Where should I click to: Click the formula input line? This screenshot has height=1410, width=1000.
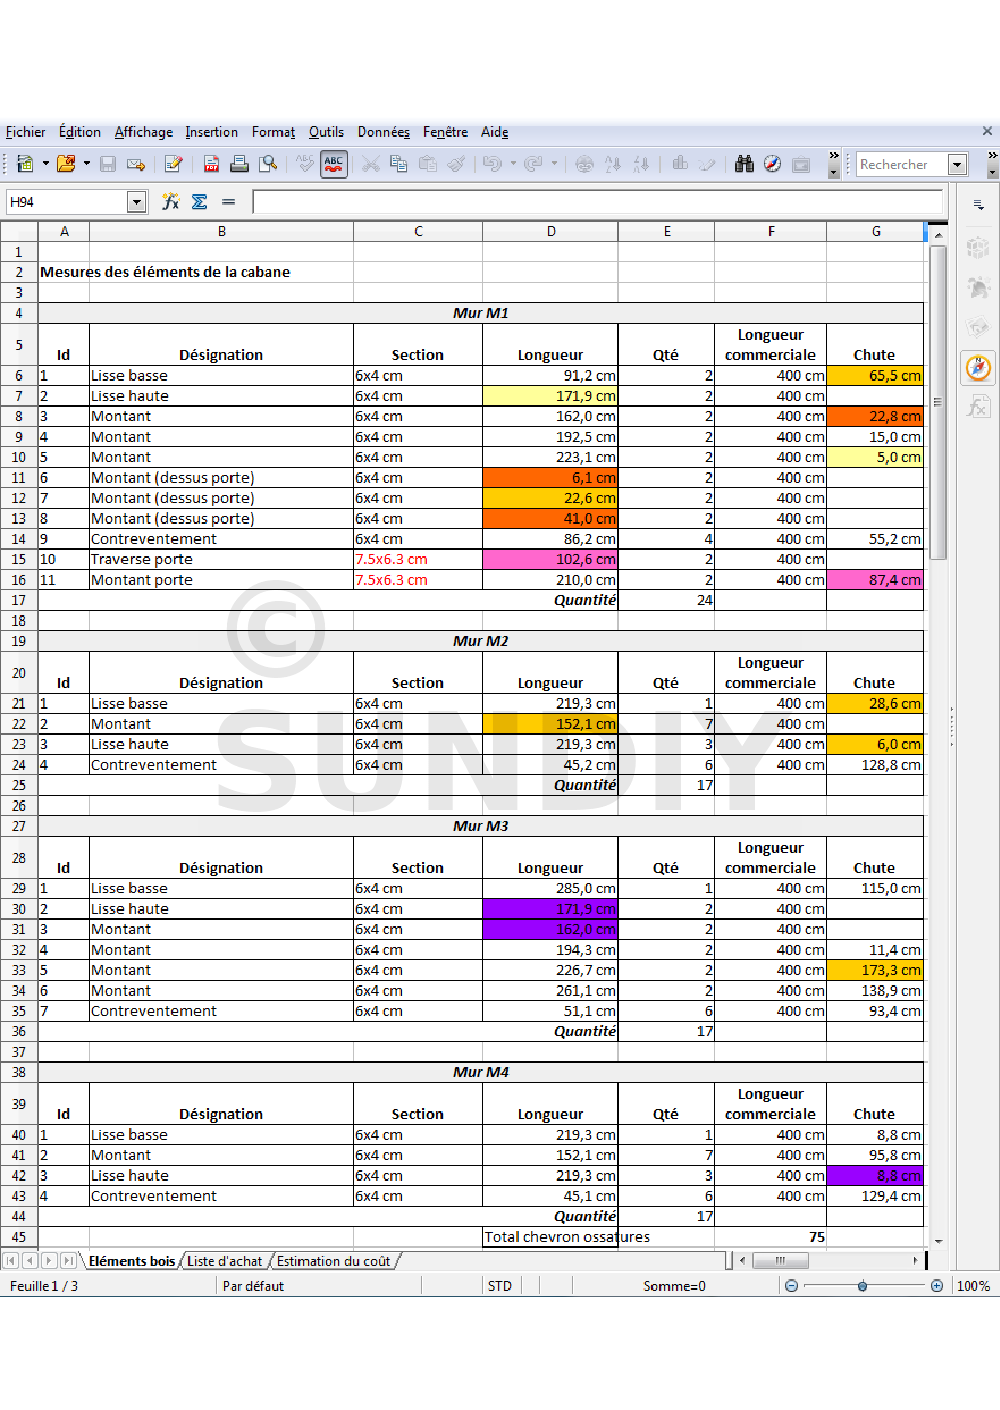click(x=596, y=202)
